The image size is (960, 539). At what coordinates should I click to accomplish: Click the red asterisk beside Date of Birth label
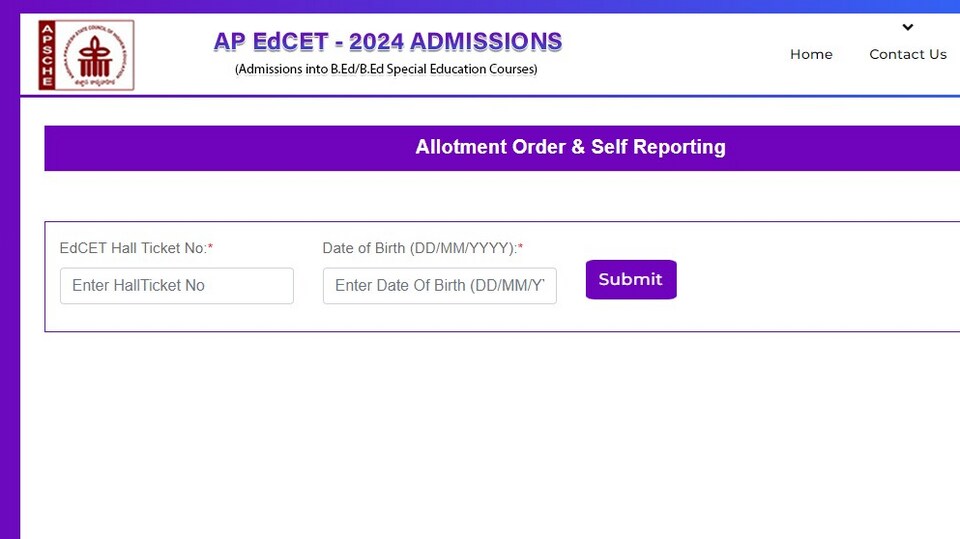click(520, 246)
